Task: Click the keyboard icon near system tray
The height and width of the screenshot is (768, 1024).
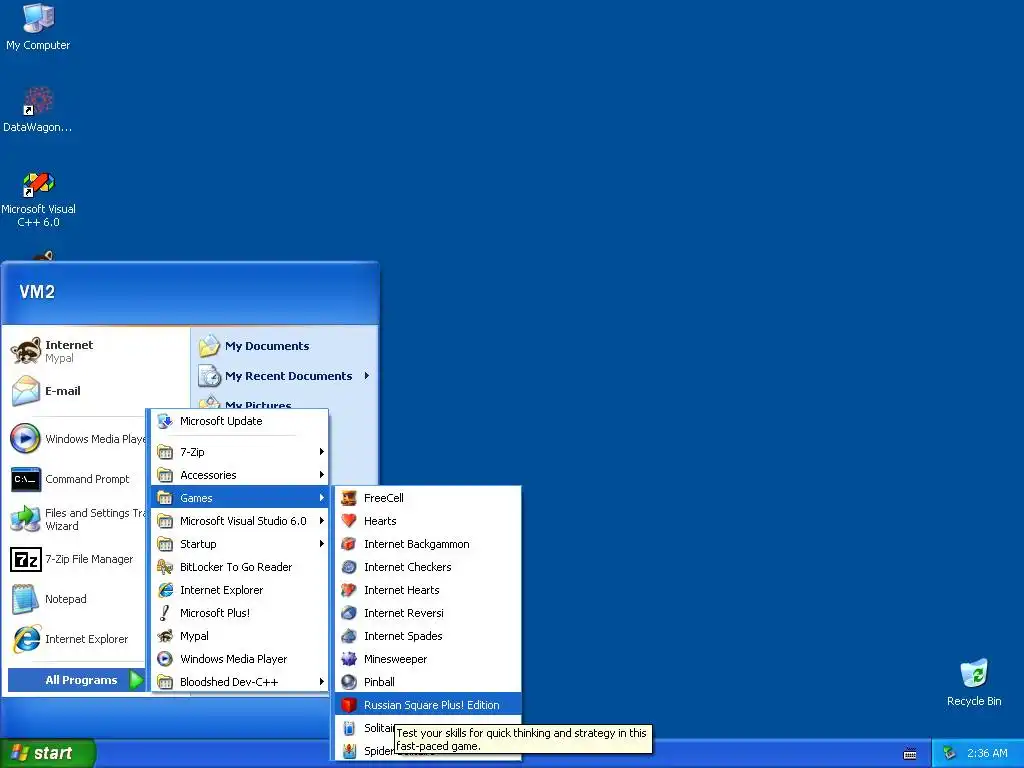Action: (x=910, y=754)
